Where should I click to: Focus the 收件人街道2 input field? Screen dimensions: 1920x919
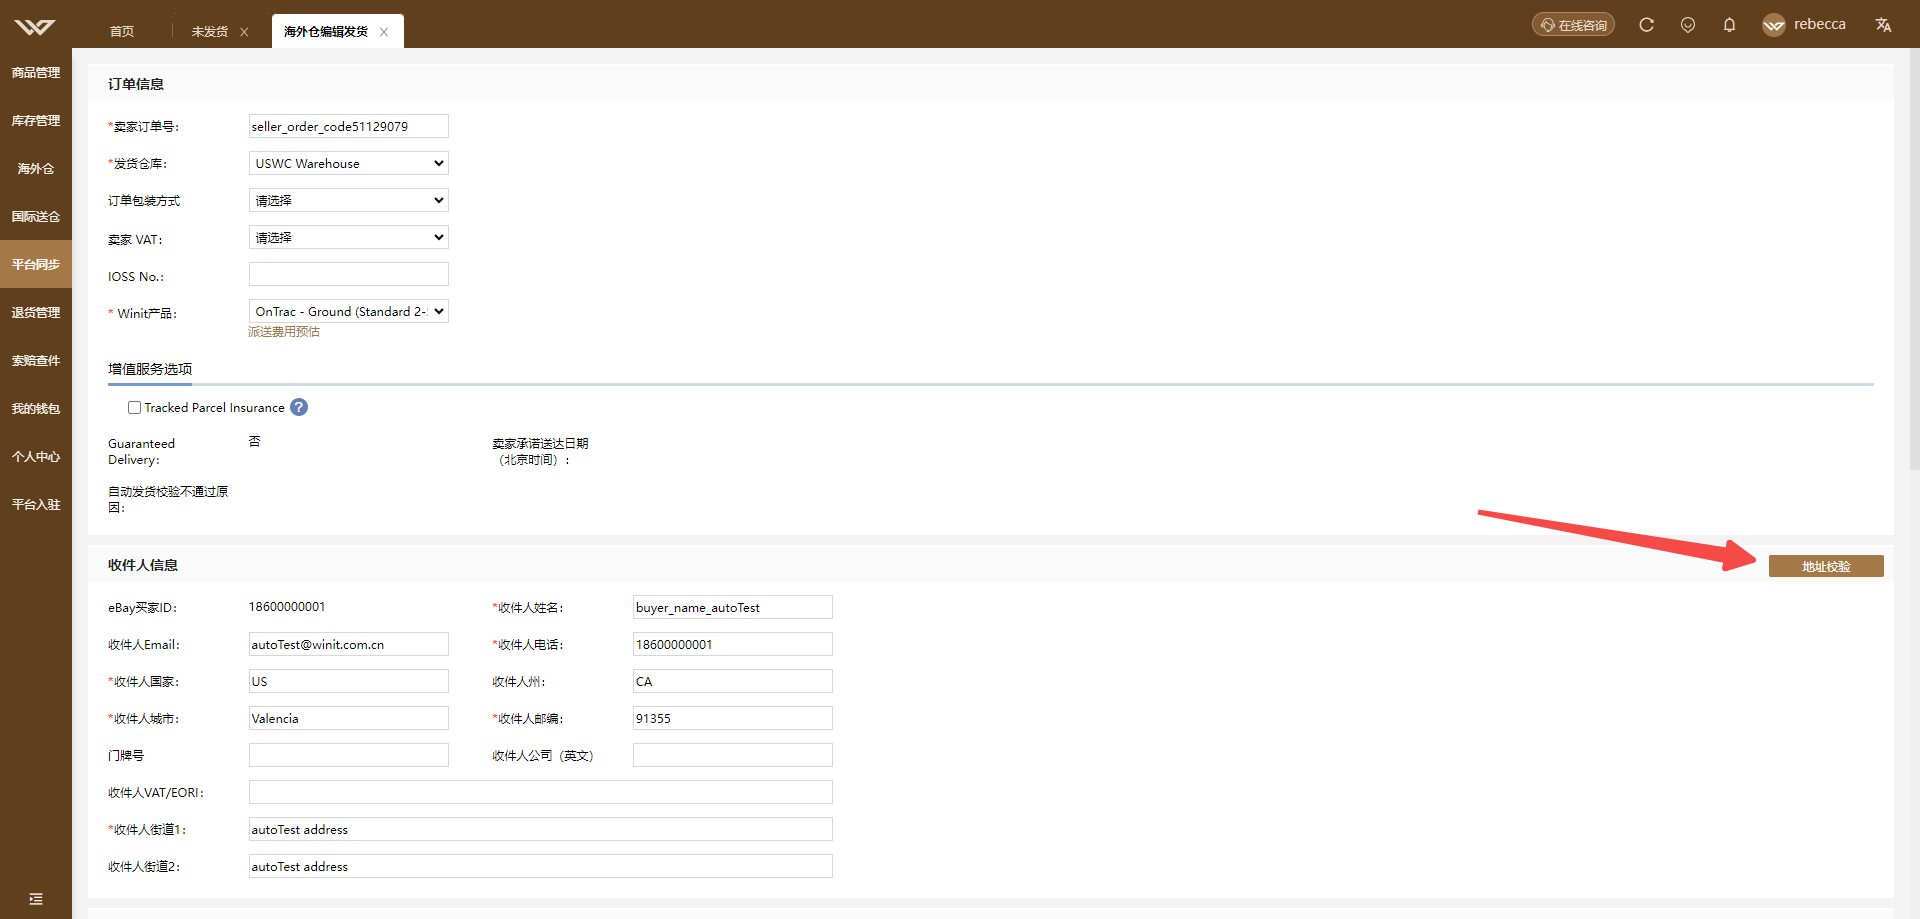tap(540, 866)
